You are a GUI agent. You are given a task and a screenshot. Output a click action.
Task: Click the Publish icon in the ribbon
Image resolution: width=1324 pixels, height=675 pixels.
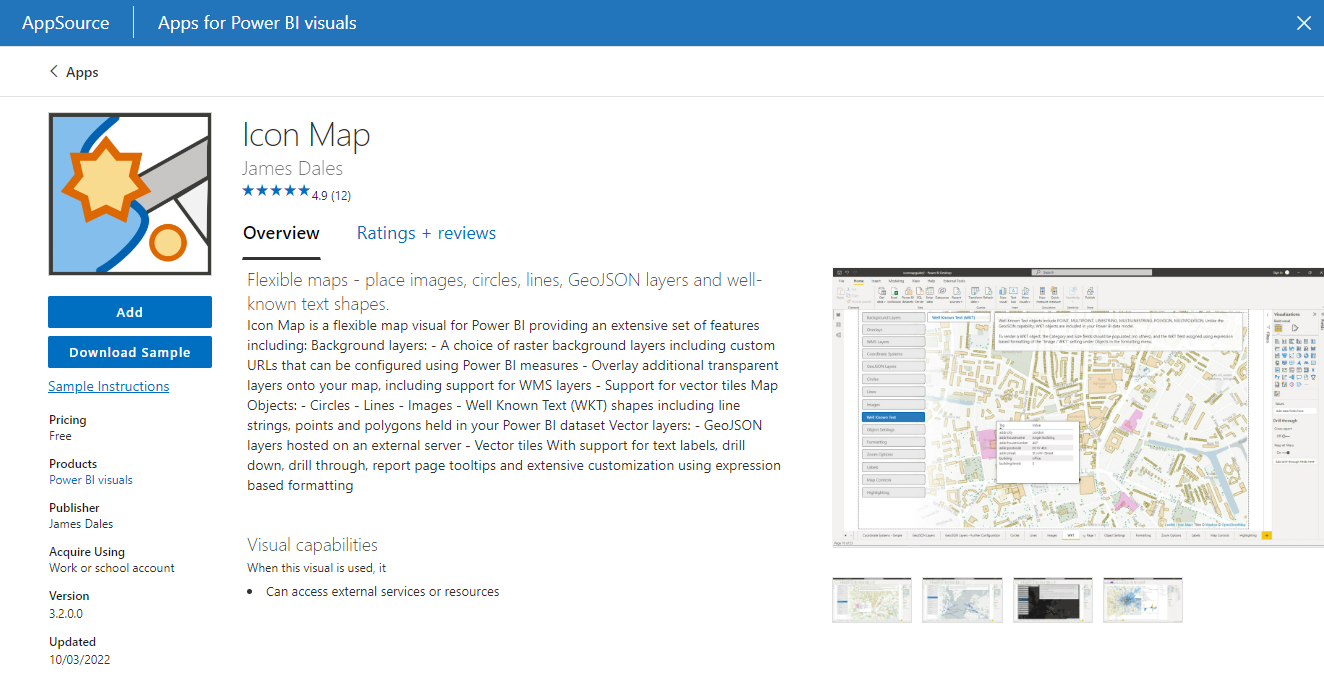pos(1090,292)
